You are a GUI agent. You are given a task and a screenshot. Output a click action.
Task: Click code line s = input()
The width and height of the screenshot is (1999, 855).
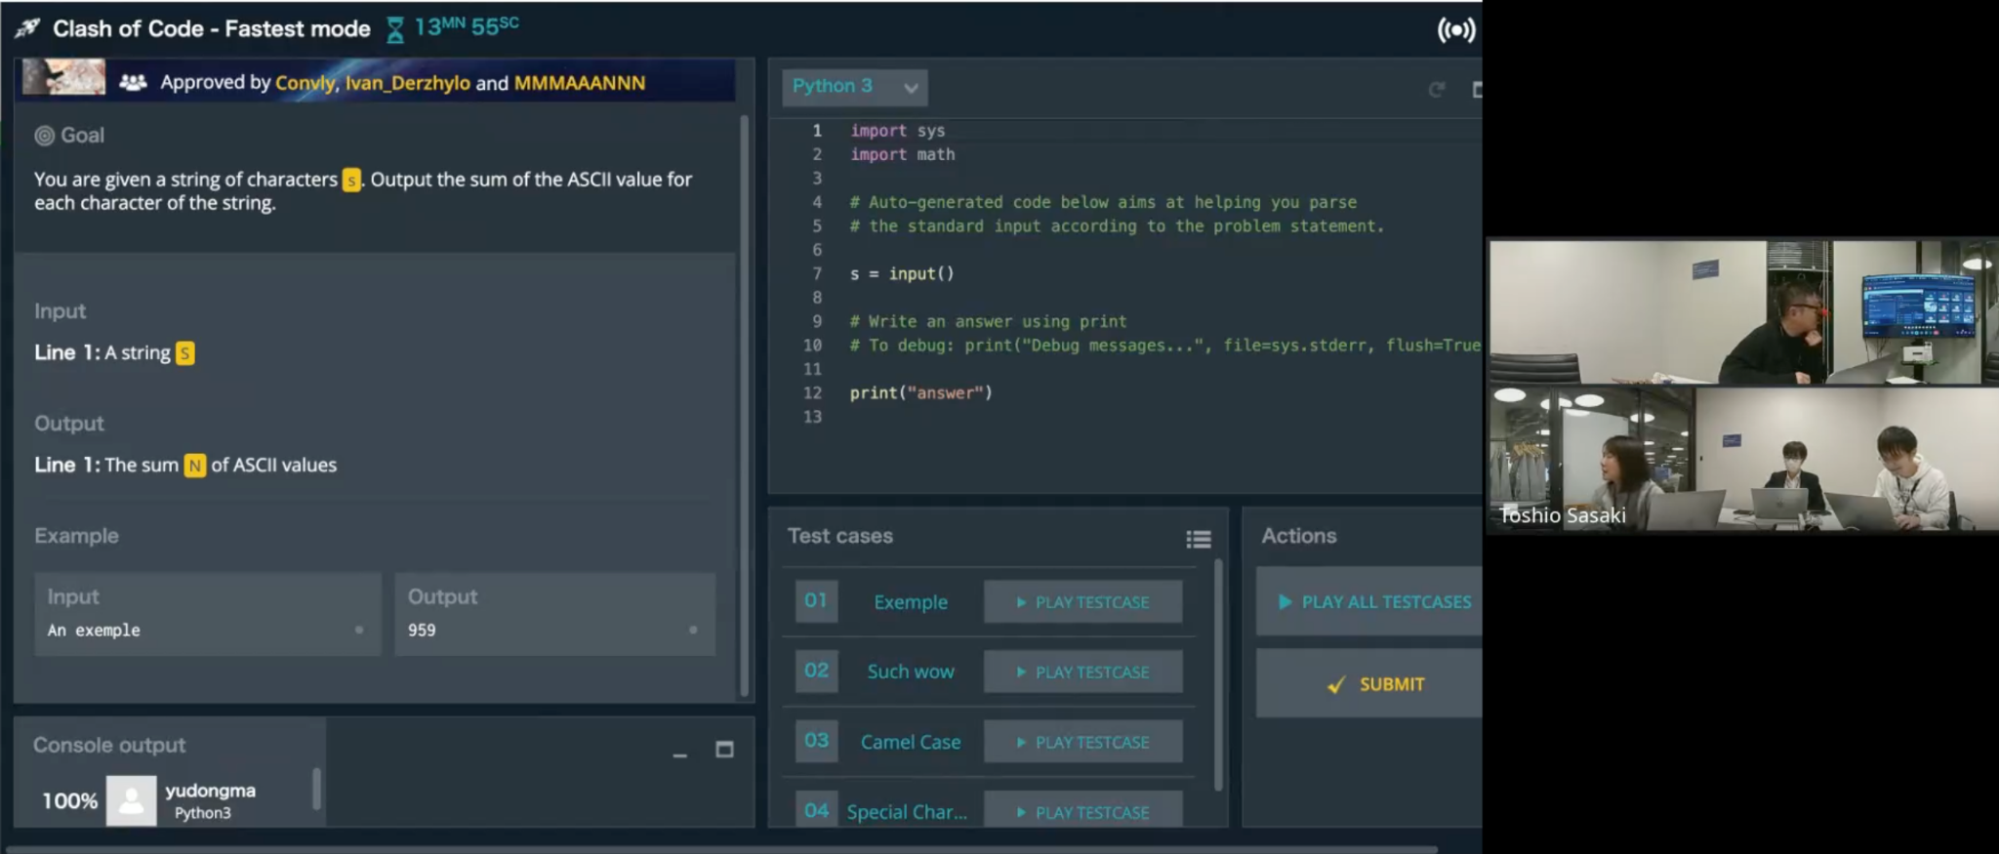point(902,273)
